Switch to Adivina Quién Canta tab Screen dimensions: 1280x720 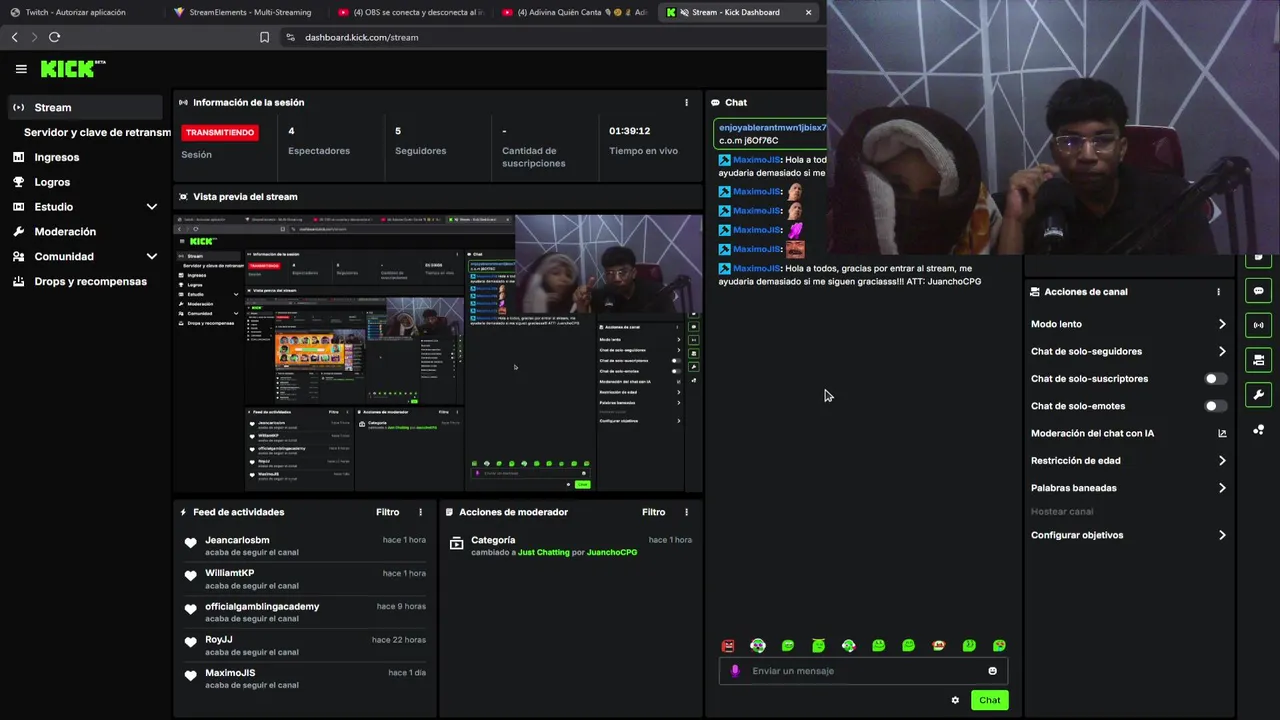tap(575, 12)
